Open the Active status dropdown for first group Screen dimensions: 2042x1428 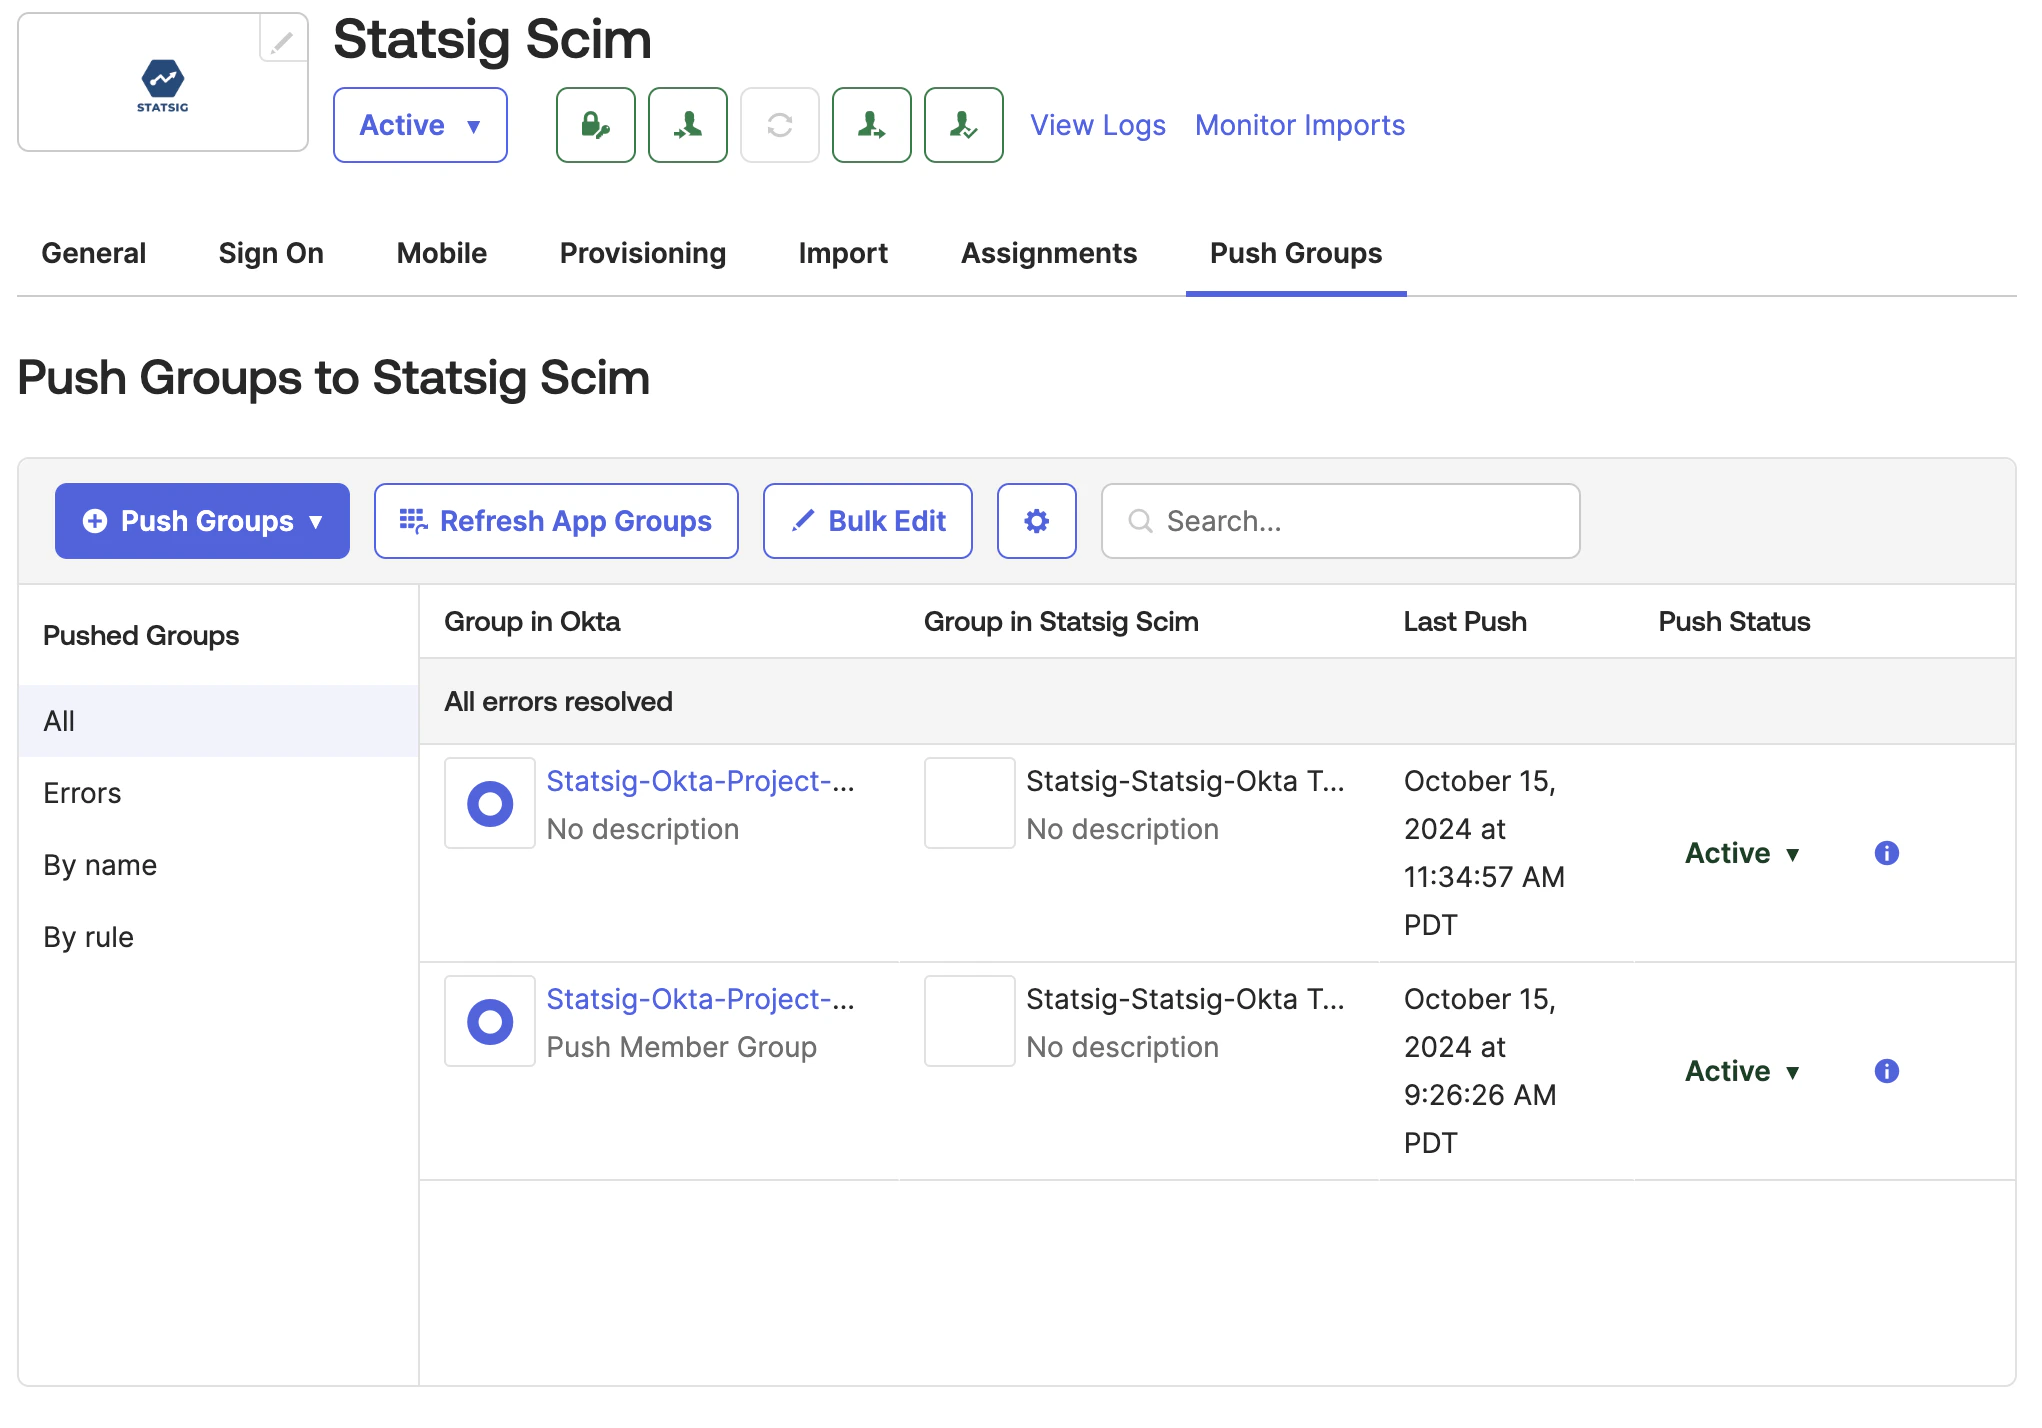pos(1741,853)
